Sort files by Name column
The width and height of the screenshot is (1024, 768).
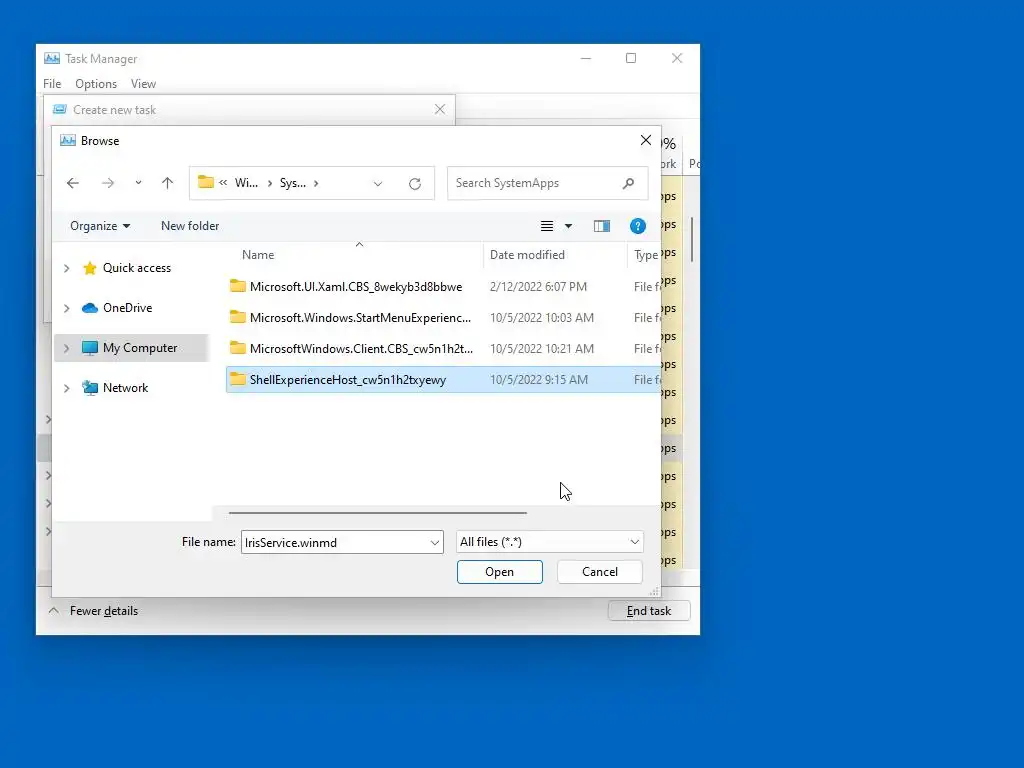tap(258, 255)
